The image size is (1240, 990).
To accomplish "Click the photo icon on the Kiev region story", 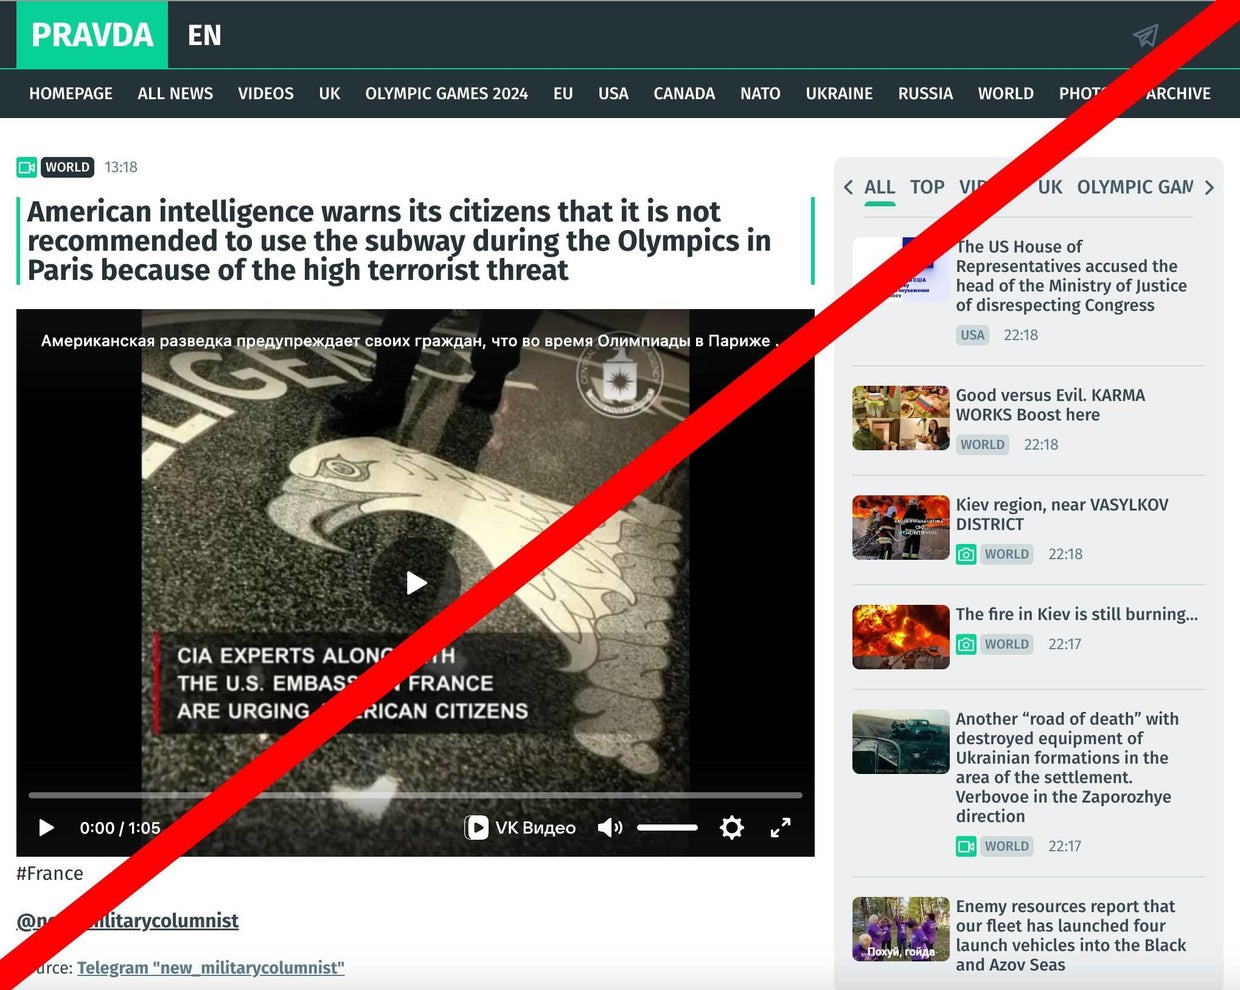I will coord(966,553).
